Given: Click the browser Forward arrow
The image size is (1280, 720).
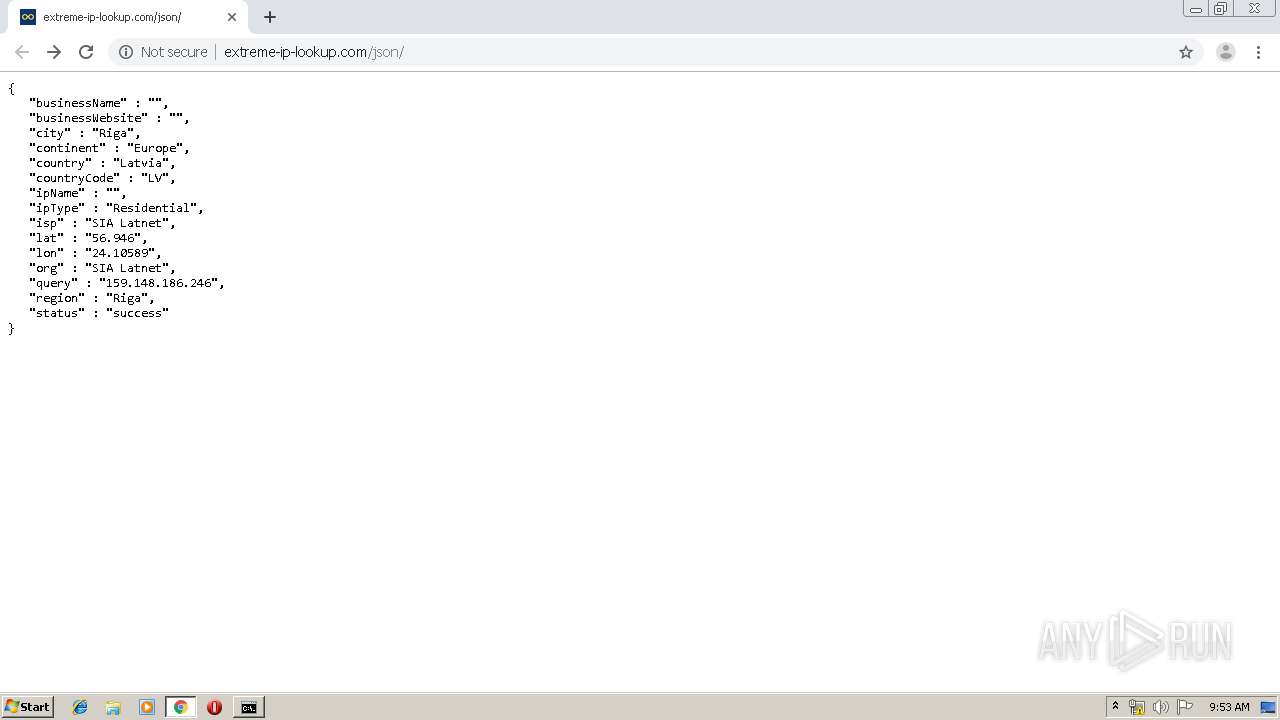Looking at the screenshot, I should (x=54, y=52).
